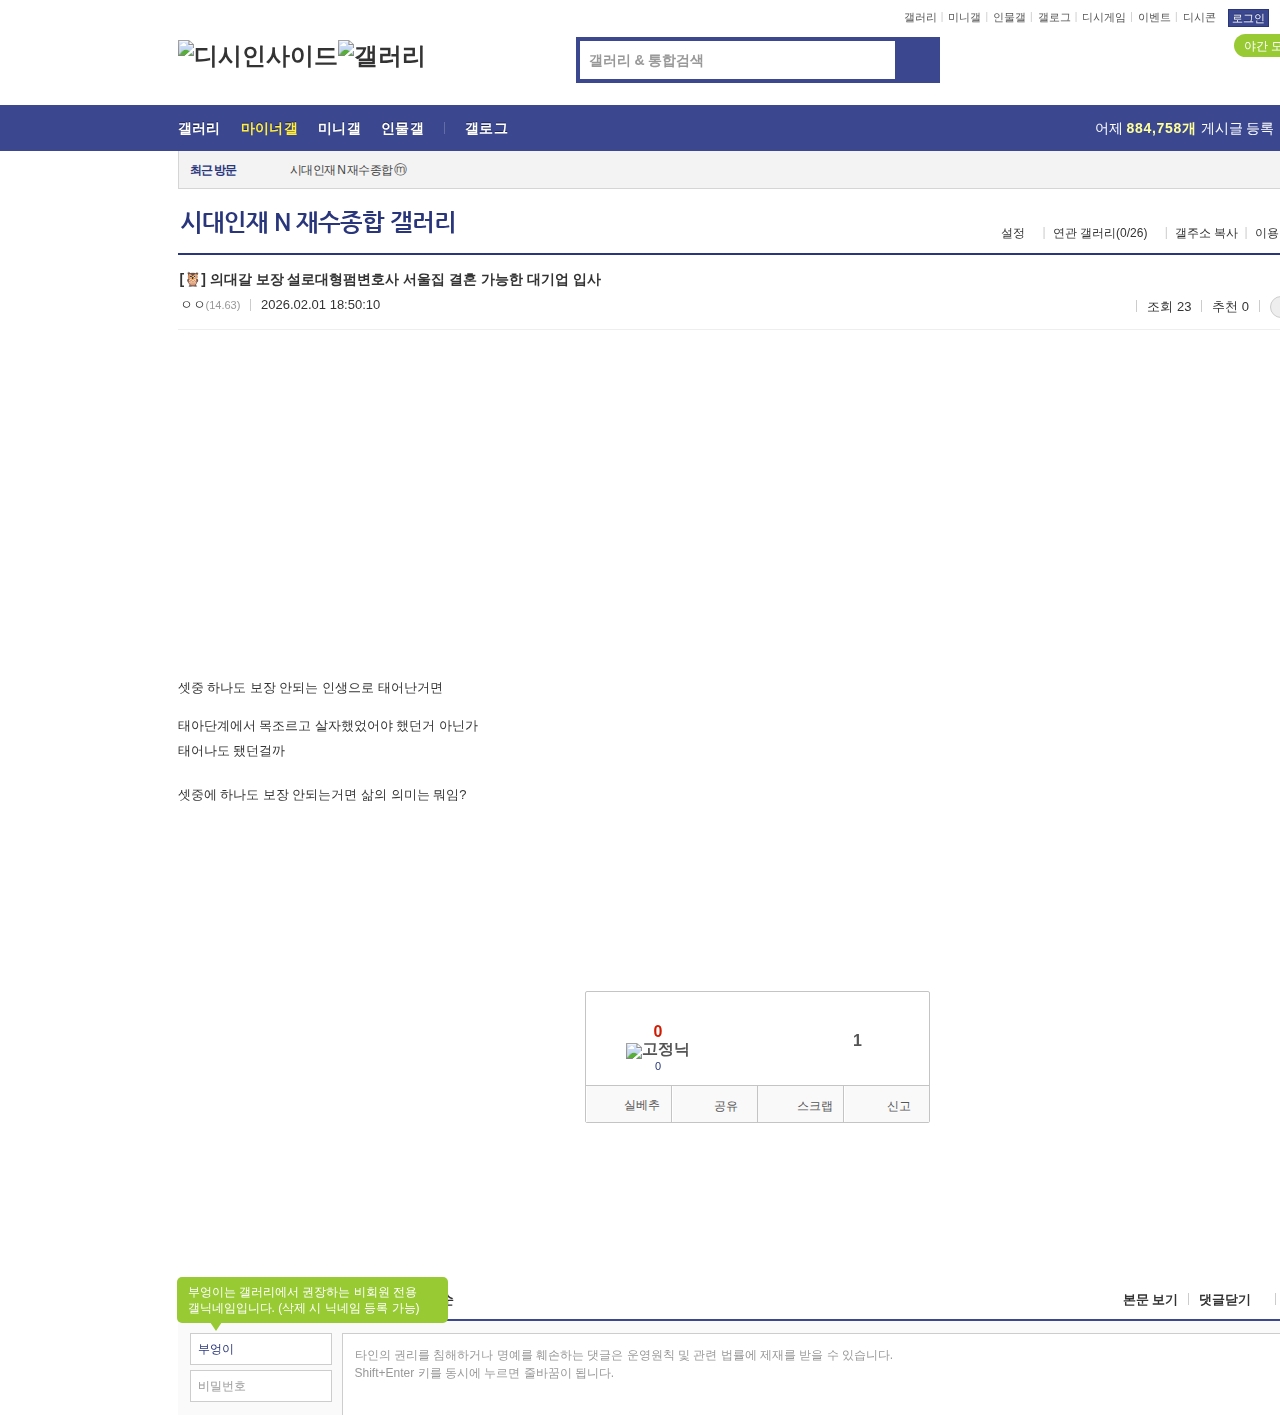
Task: Click the 부엉이 nickname input field
Action: point(261,1349)
